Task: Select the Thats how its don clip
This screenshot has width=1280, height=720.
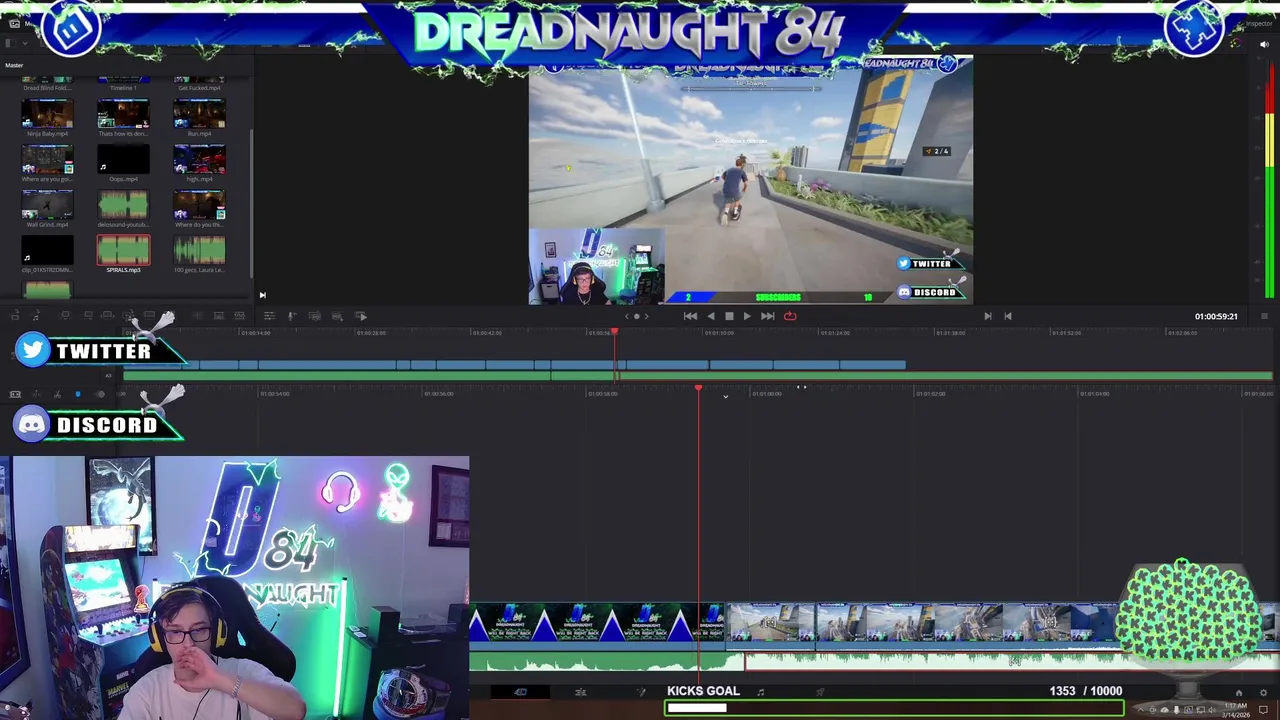Action: pos(123,113)
